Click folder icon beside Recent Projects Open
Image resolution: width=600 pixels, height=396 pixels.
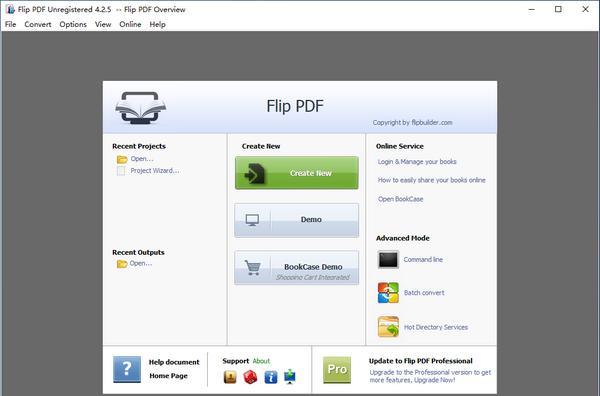[122, 159]
